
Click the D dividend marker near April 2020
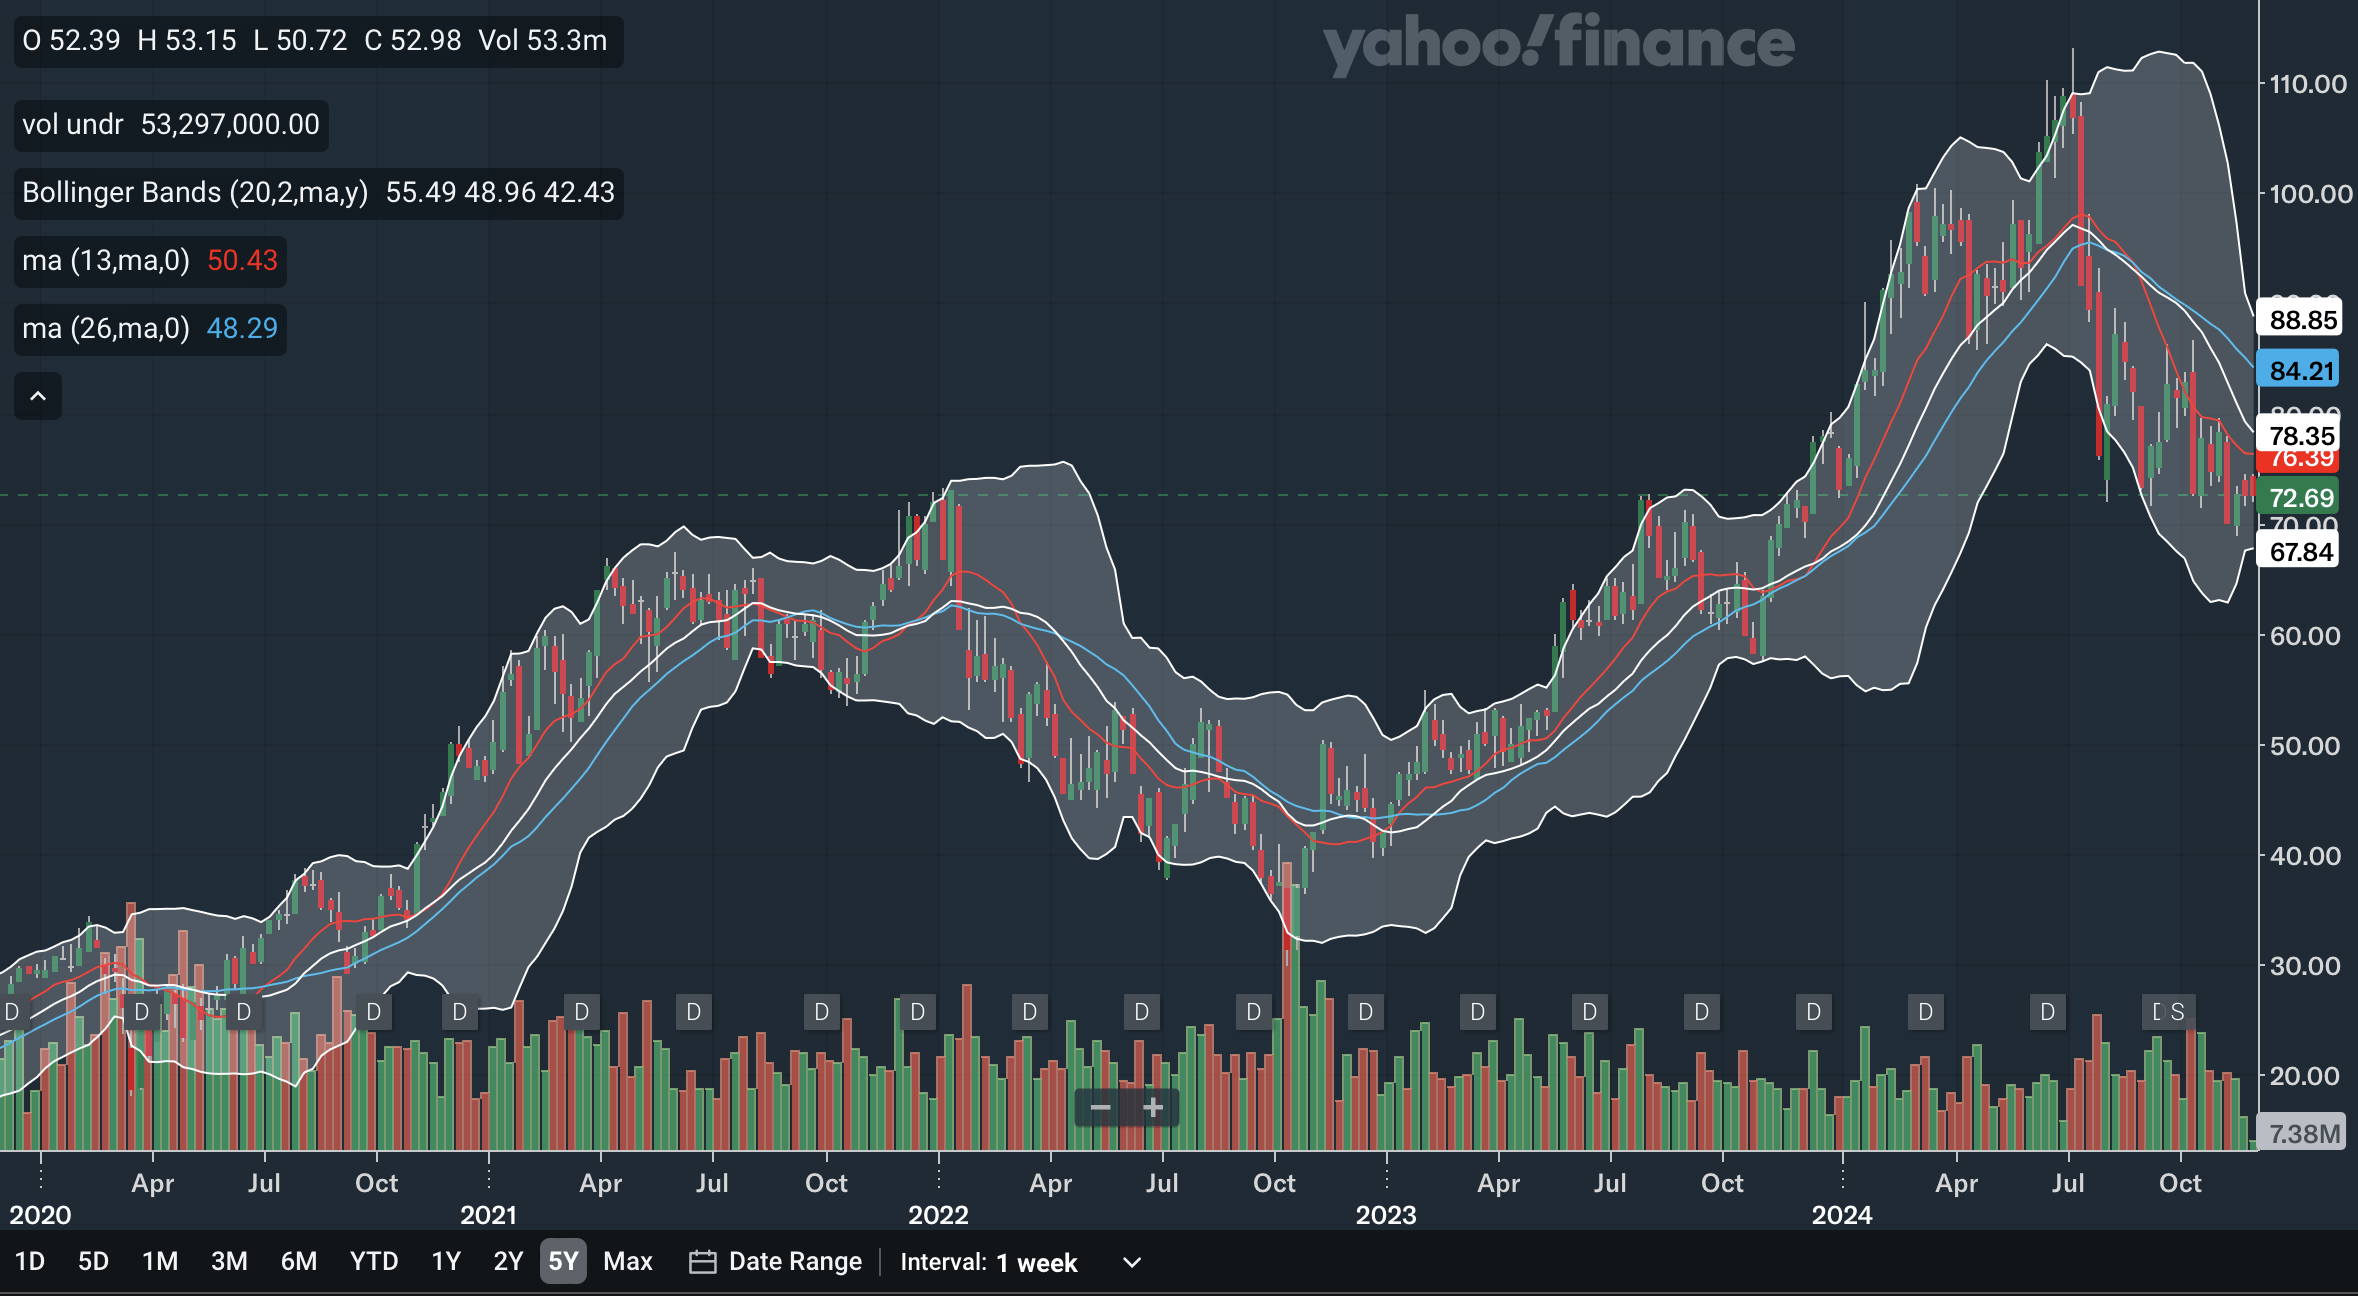pyautogui.click(x=140, y=1012)
